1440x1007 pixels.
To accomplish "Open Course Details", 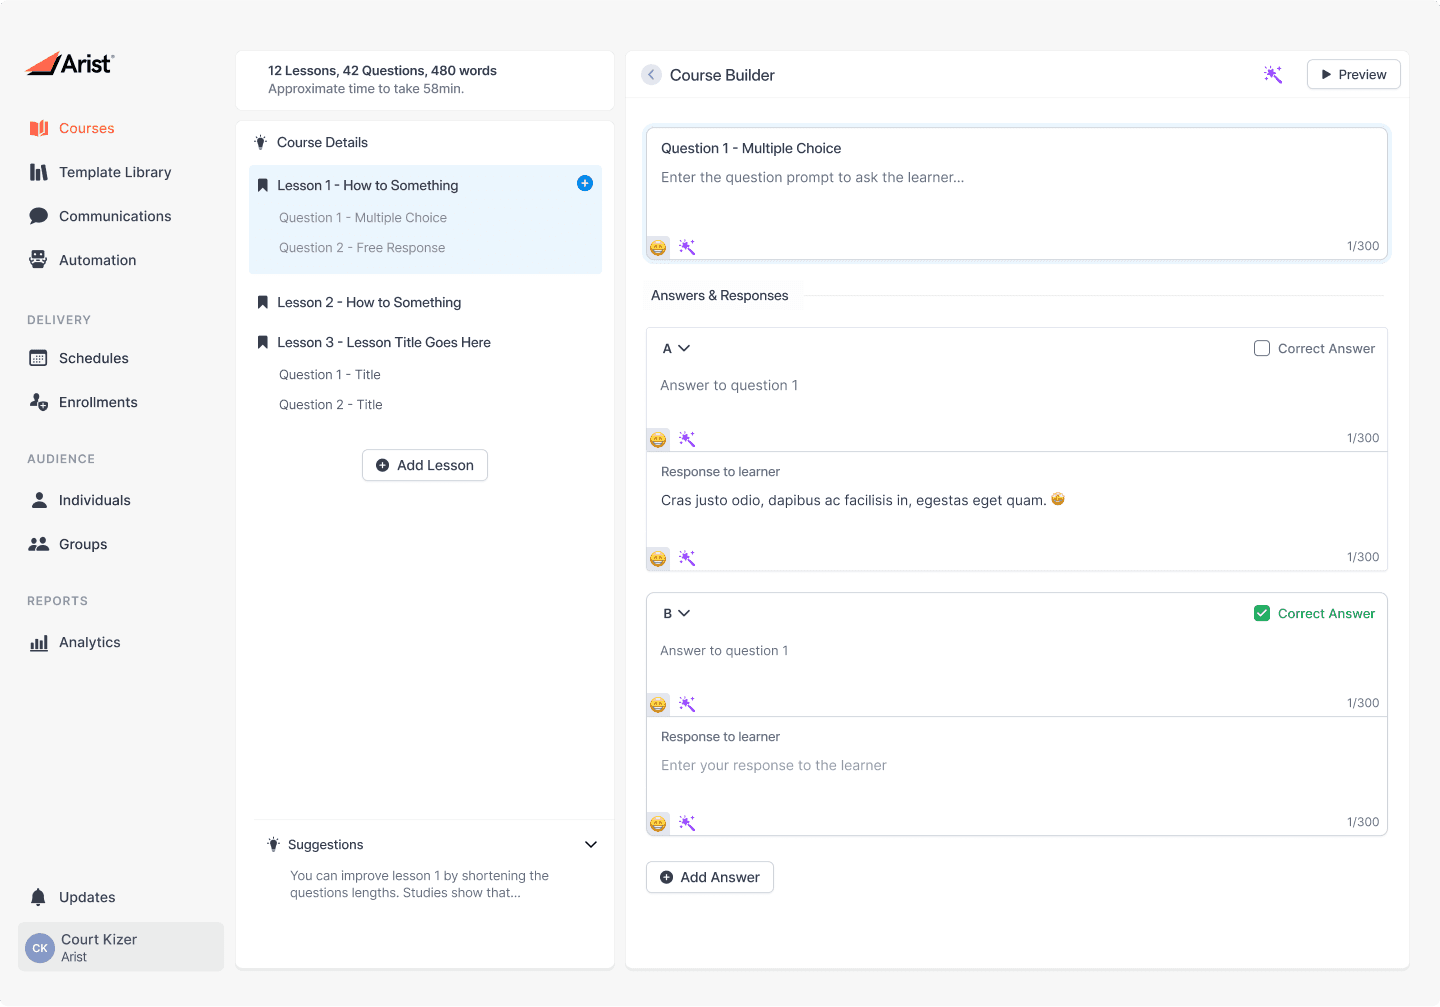I will coord(322,142).
